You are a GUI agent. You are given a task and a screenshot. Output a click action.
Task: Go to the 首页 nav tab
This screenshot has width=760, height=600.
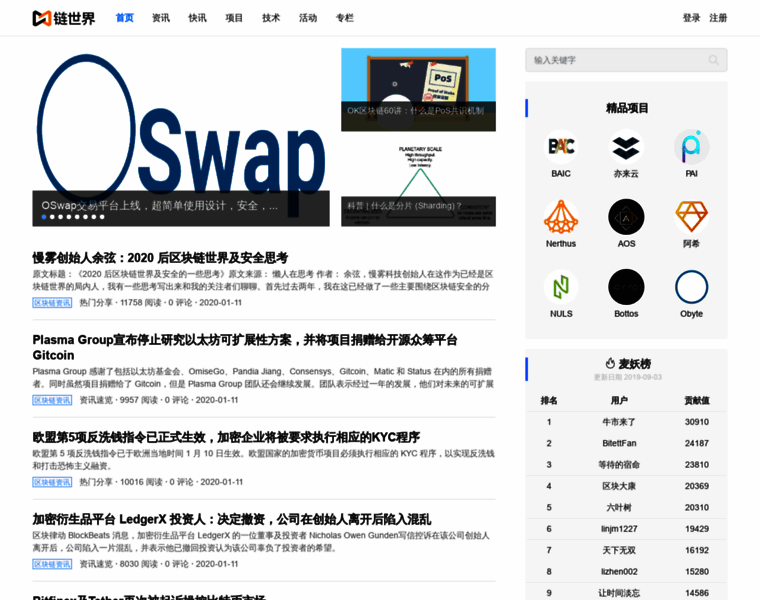[x=125, y=18]
